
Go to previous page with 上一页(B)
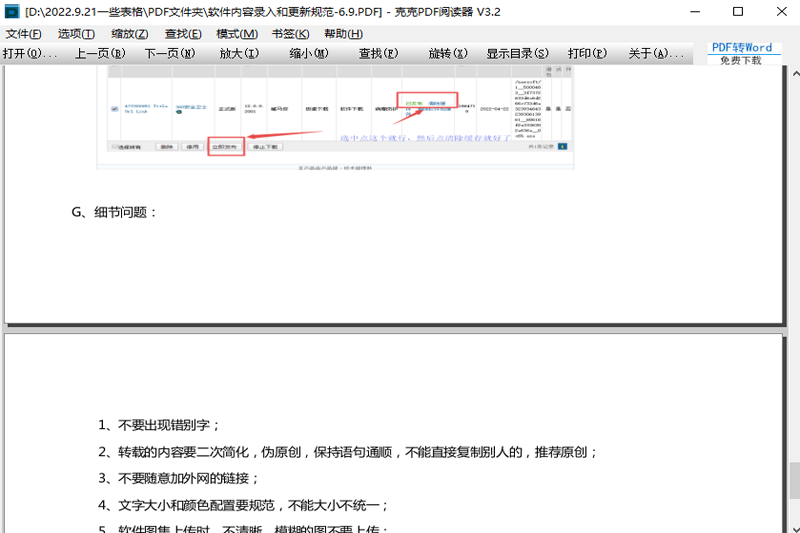pyautogui.click(x=100, y=53)
